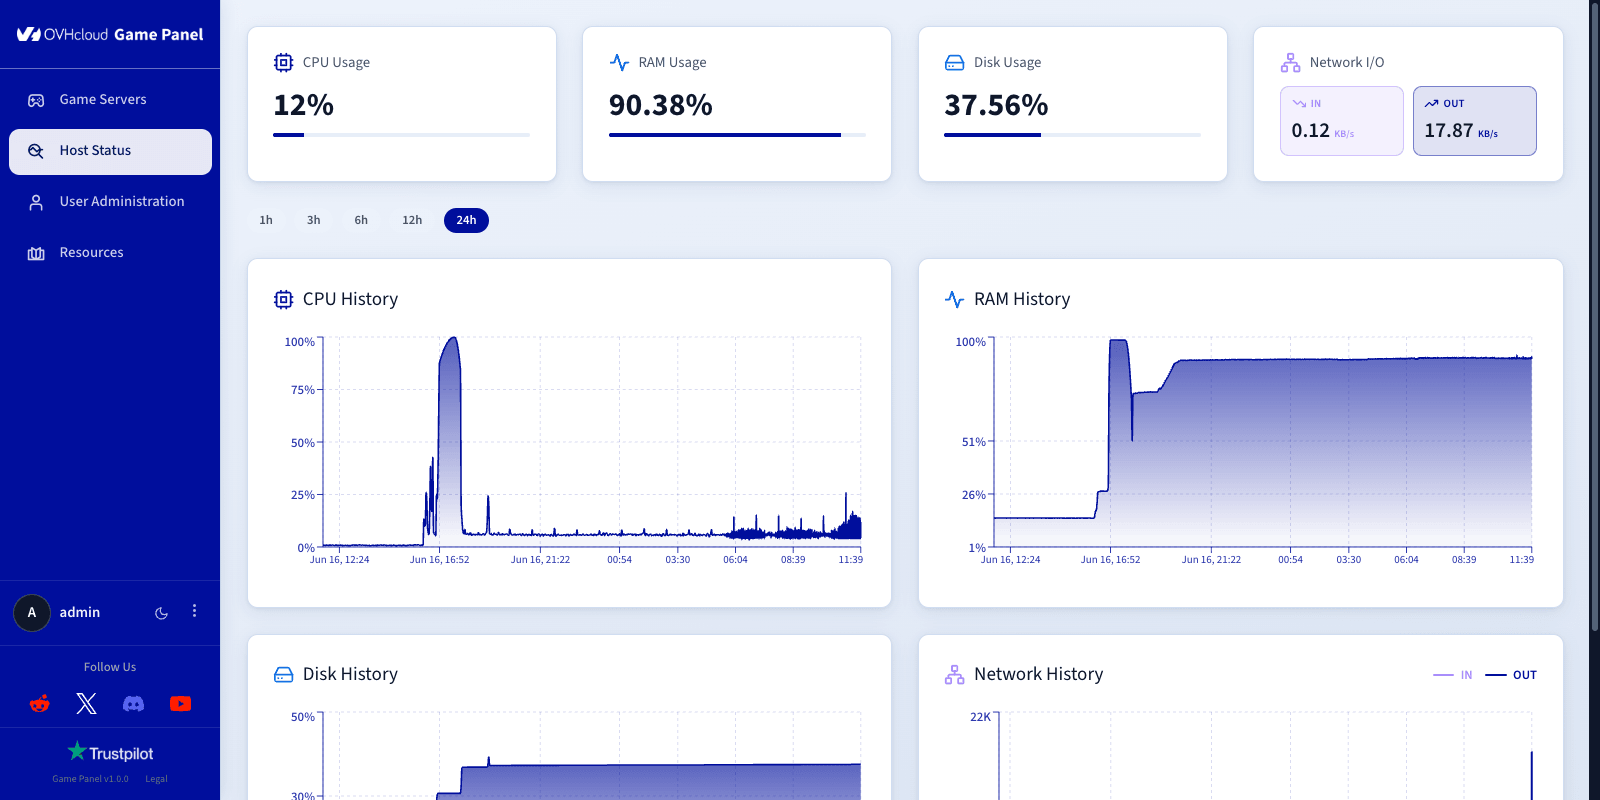Click the Network History title
The image size is (1600, 800).
pos(1039,674)
